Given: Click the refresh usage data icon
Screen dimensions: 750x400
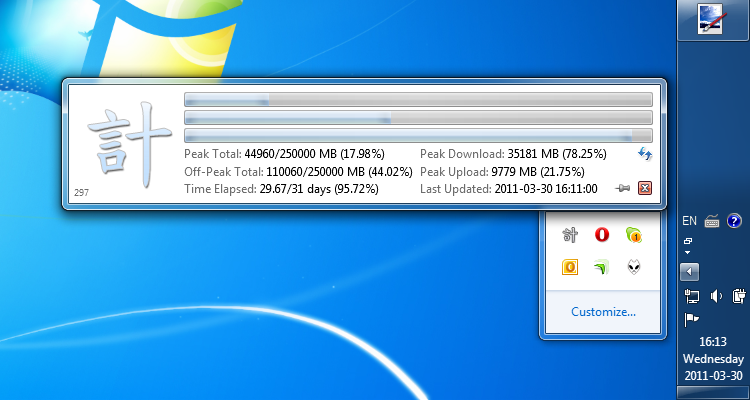Looking at the screenshot, I should point(645,154).
